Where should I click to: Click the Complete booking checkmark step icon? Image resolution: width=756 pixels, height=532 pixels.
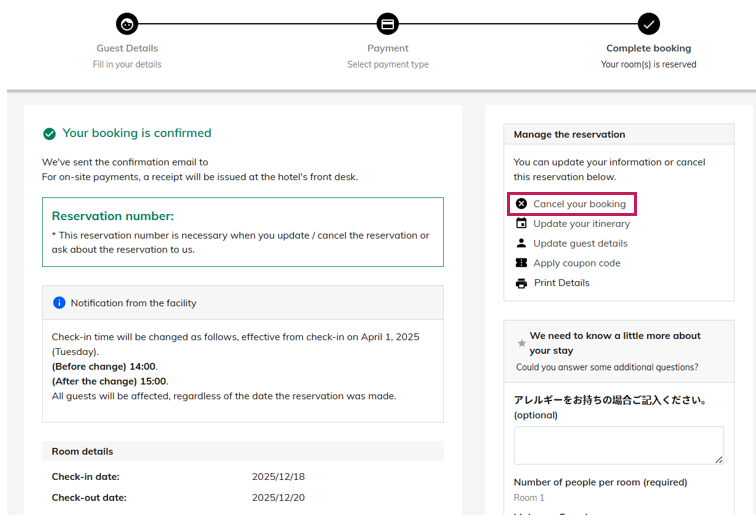[649, 24]
